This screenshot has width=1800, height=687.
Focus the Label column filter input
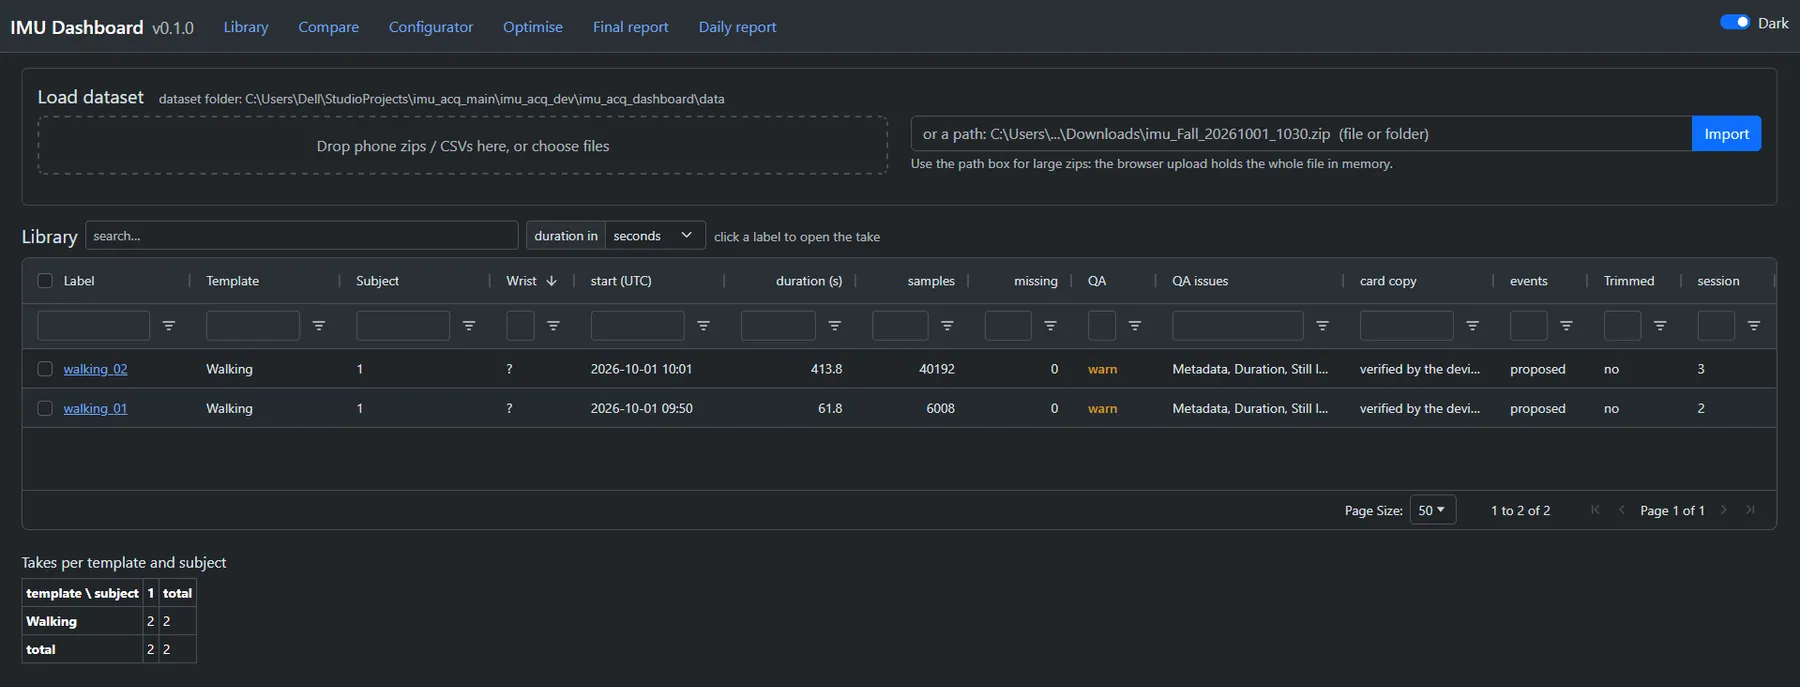(x=93, y=326)
